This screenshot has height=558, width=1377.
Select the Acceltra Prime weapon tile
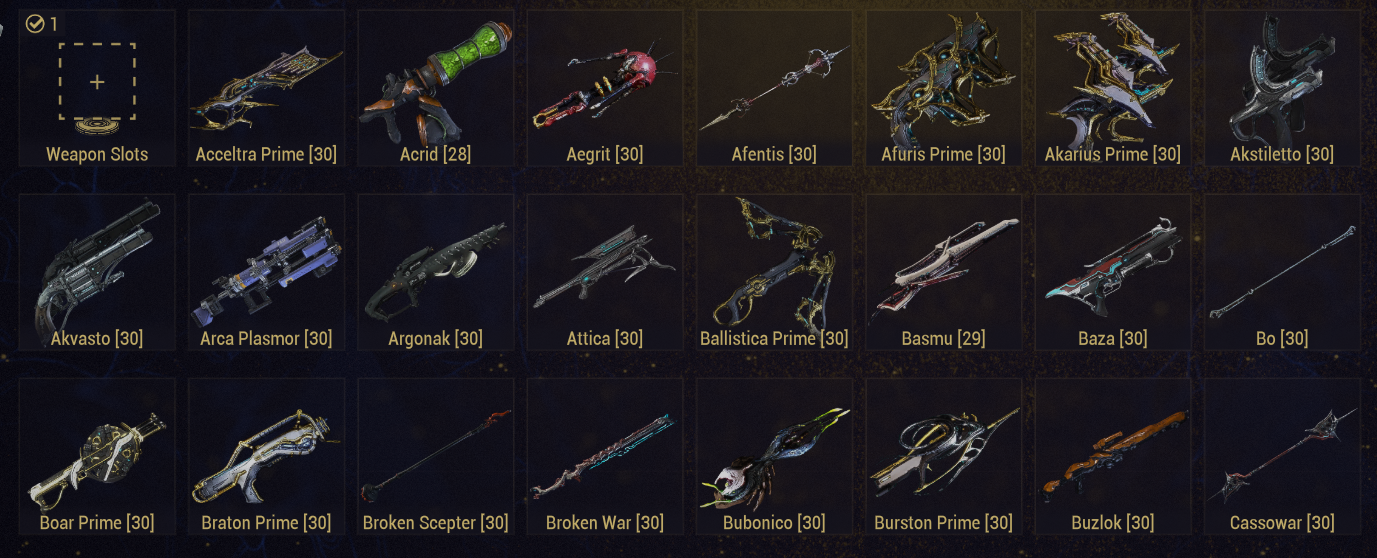(266, 88)
